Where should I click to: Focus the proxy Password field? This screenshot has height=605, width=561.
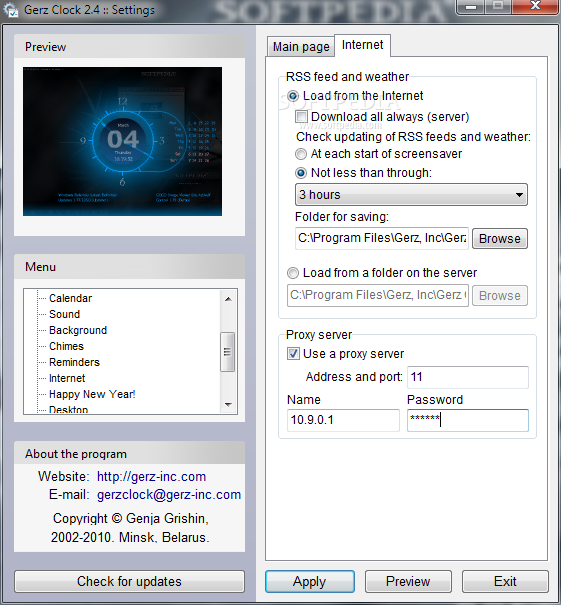coord(468,420)
